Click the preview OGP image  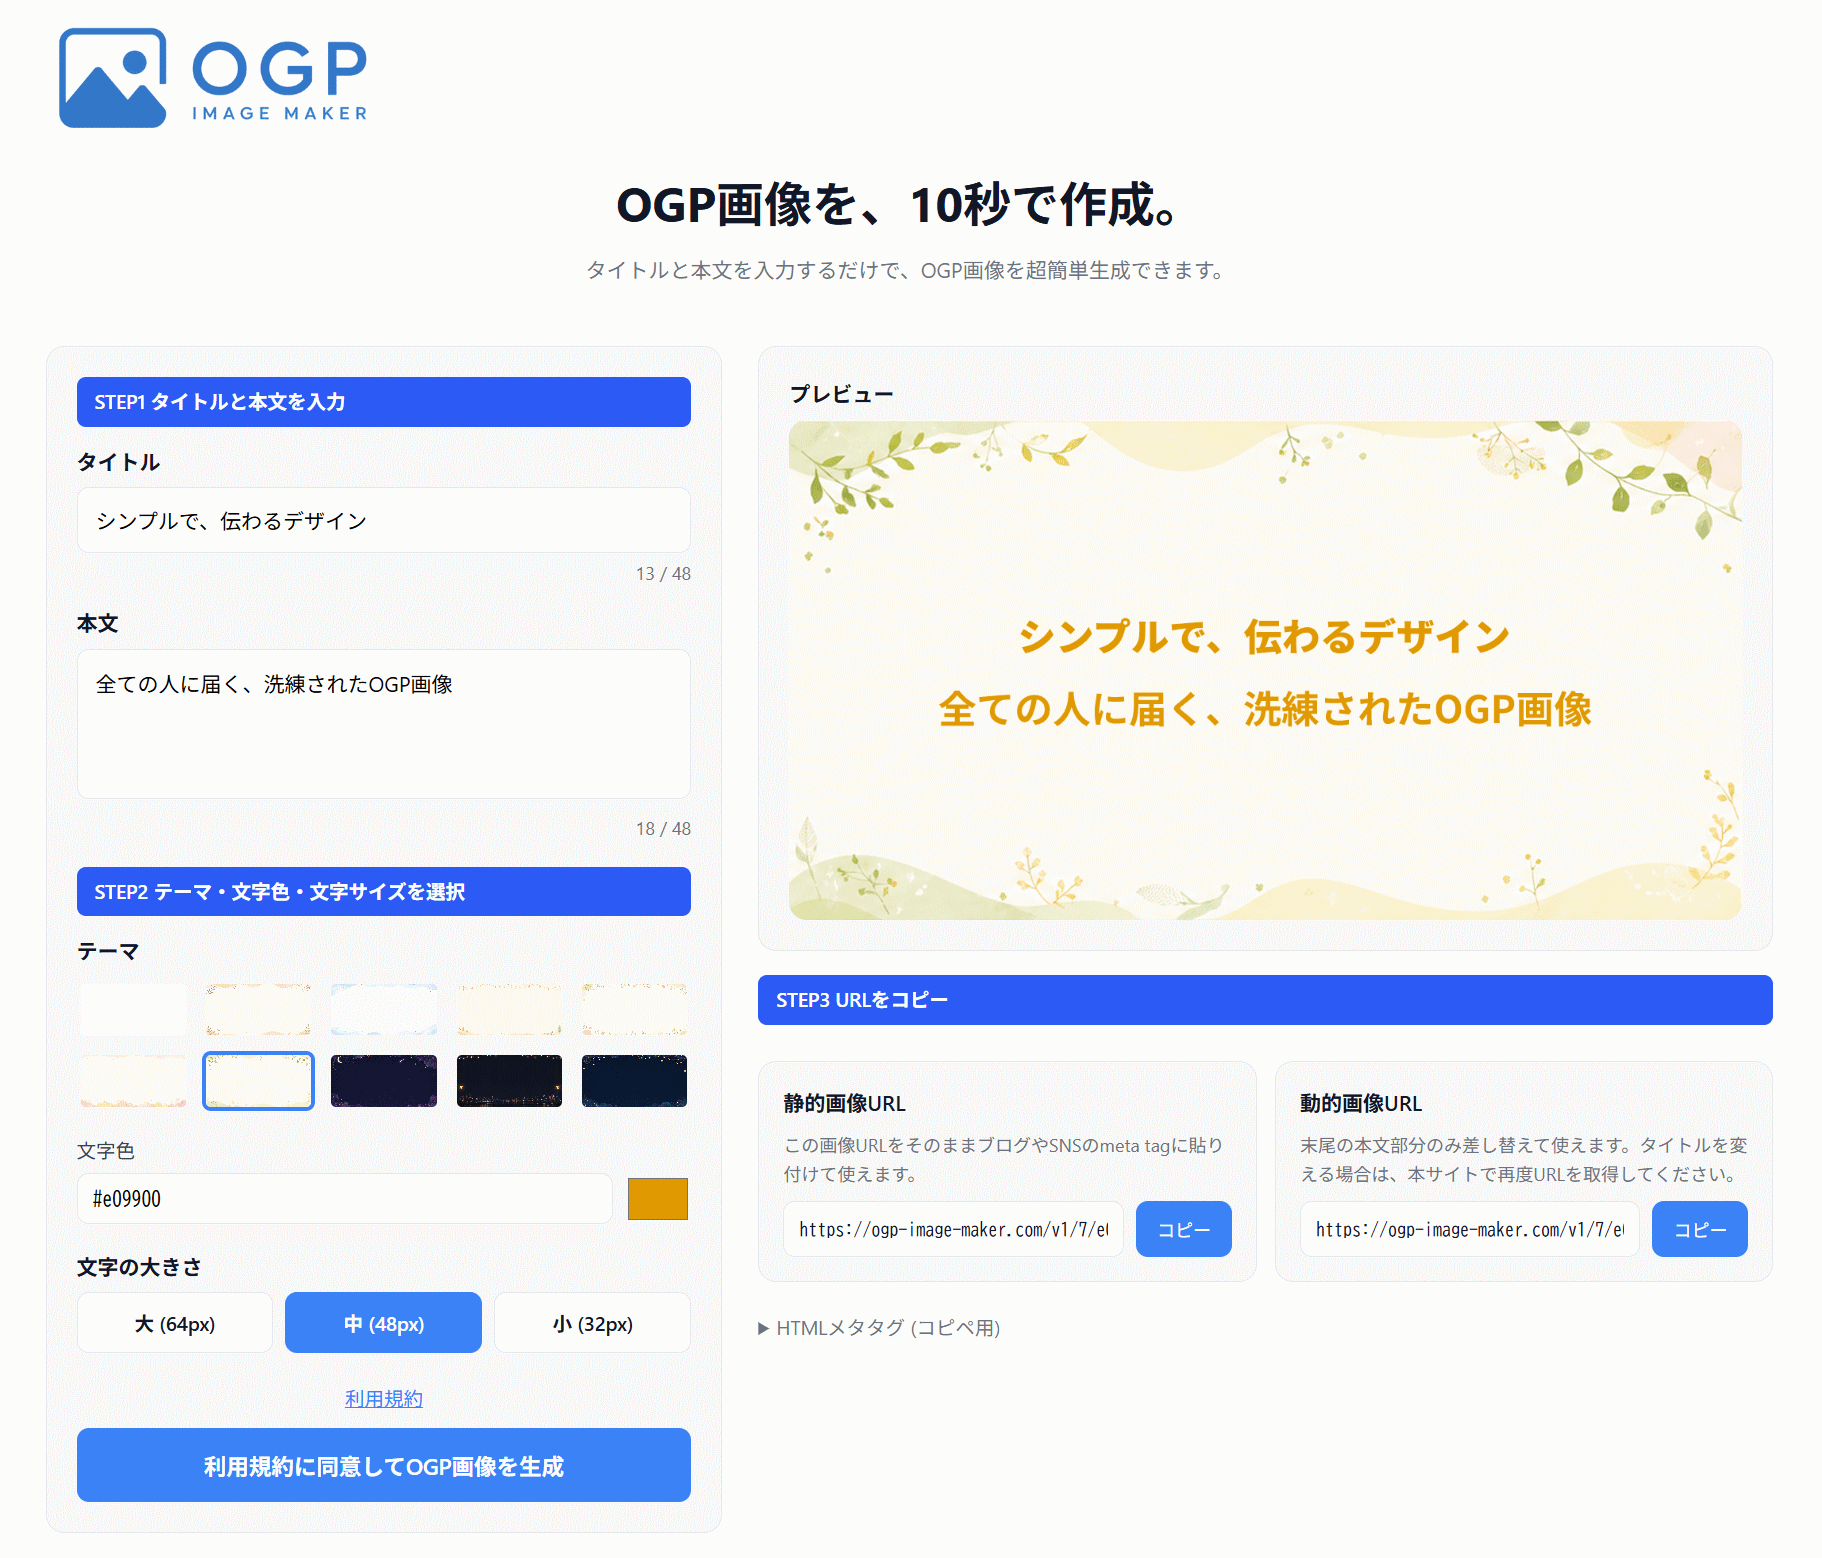[1265, 670]
